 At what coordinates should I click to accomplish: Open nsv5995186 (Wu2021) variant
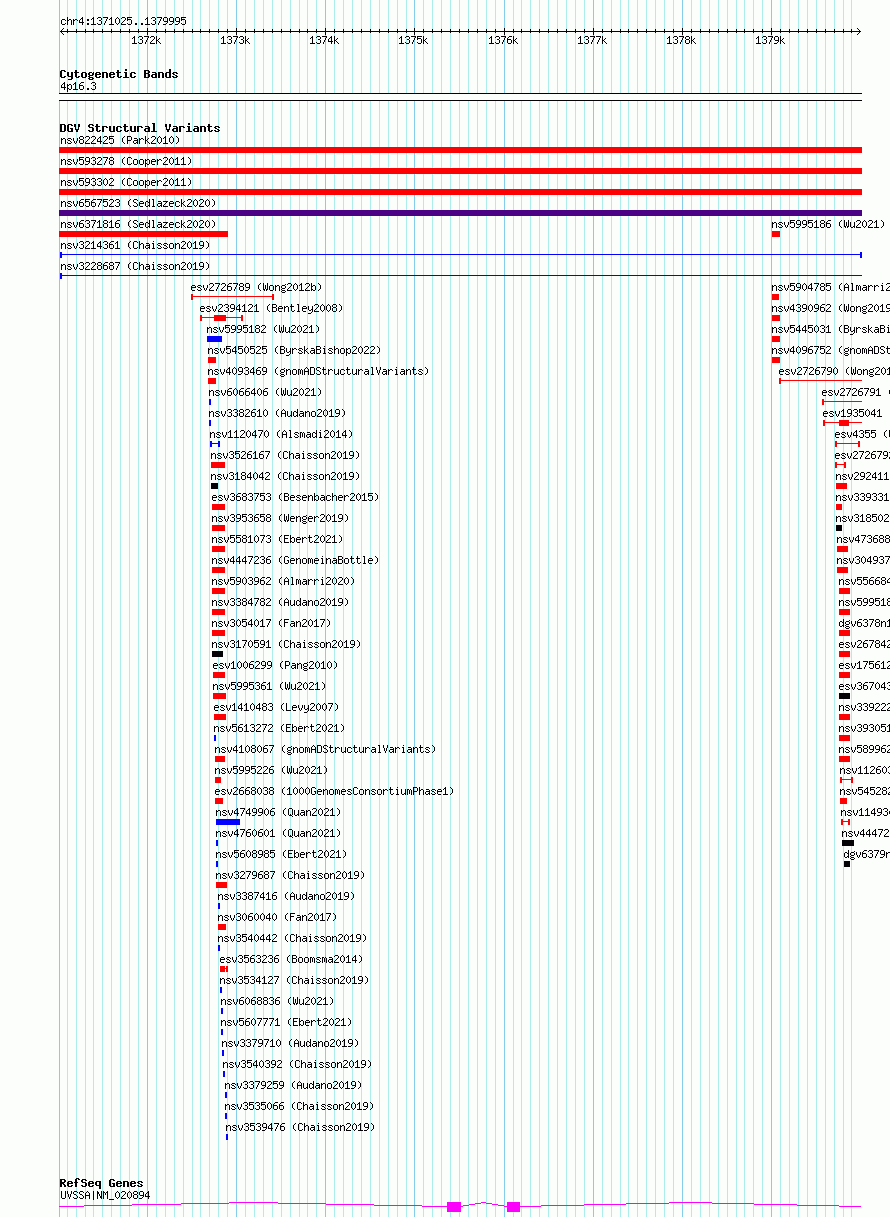828,224
